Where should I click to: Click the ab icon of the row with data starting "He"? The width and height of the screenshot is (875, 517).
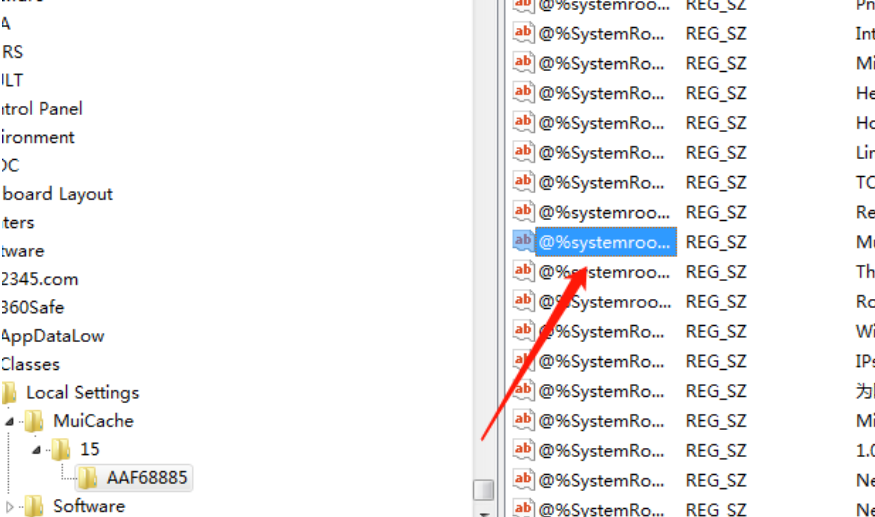coord(523,92)
